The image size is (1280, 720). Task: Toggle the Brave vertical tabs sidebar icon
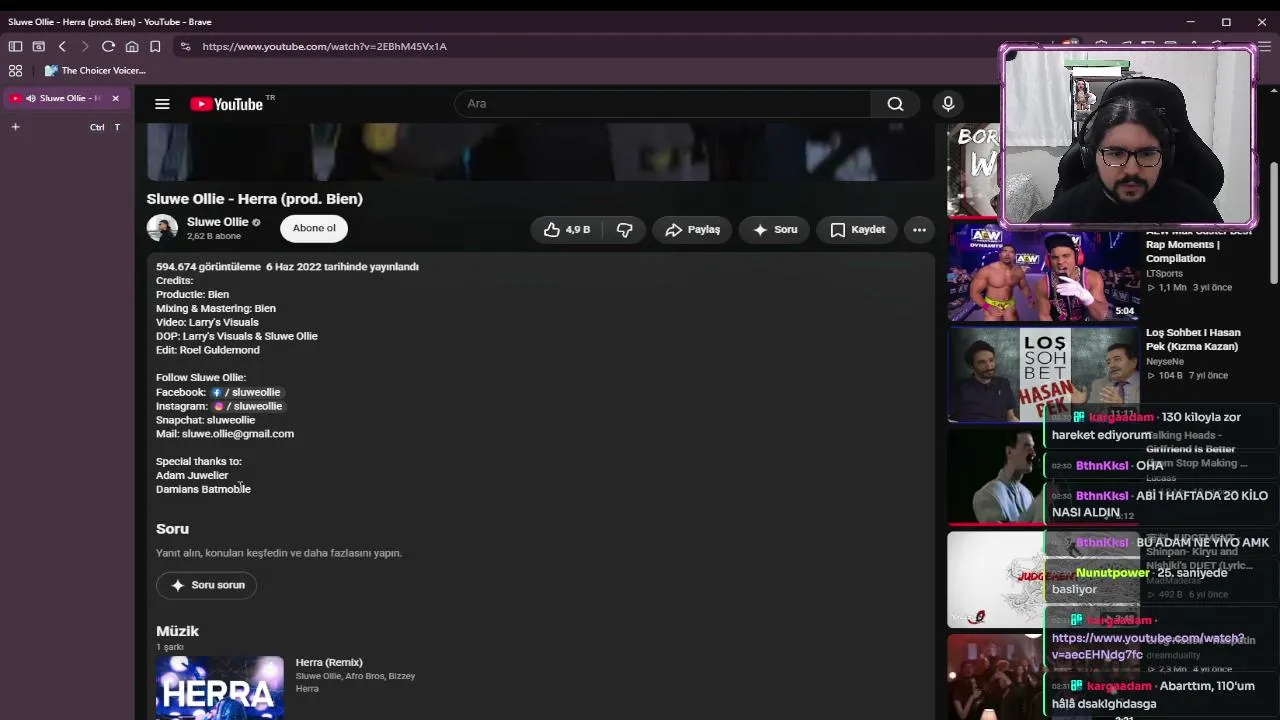(15, 46)
